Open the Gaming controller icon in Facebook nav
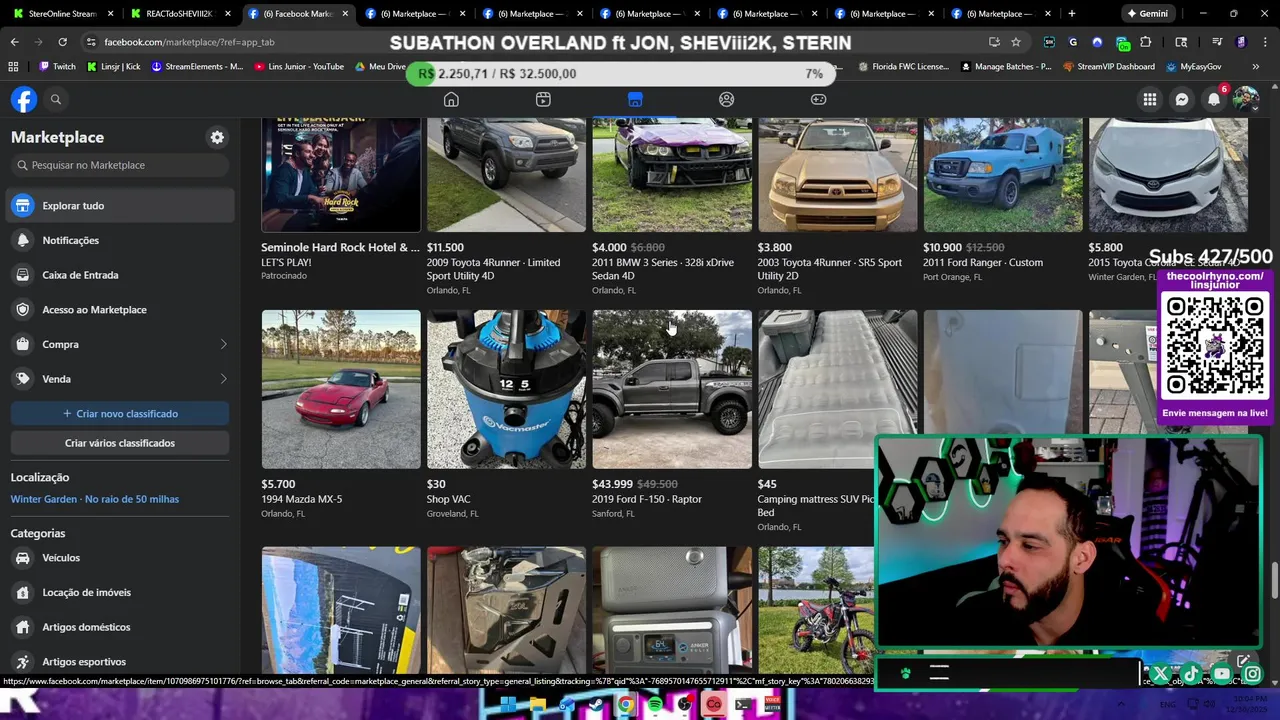 pos(818,99)
